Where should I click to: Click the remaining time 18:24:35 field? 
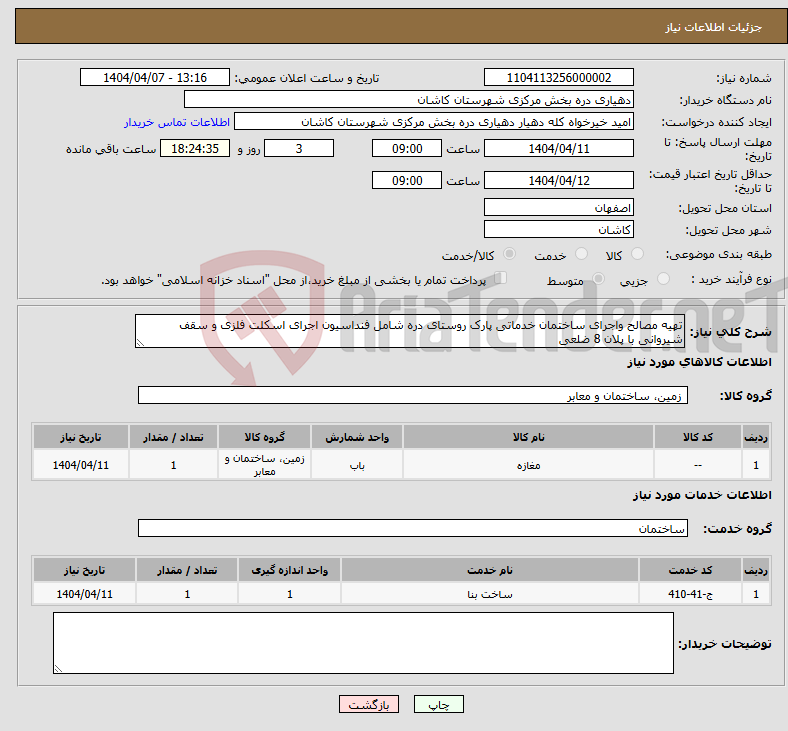click(195, 148)
